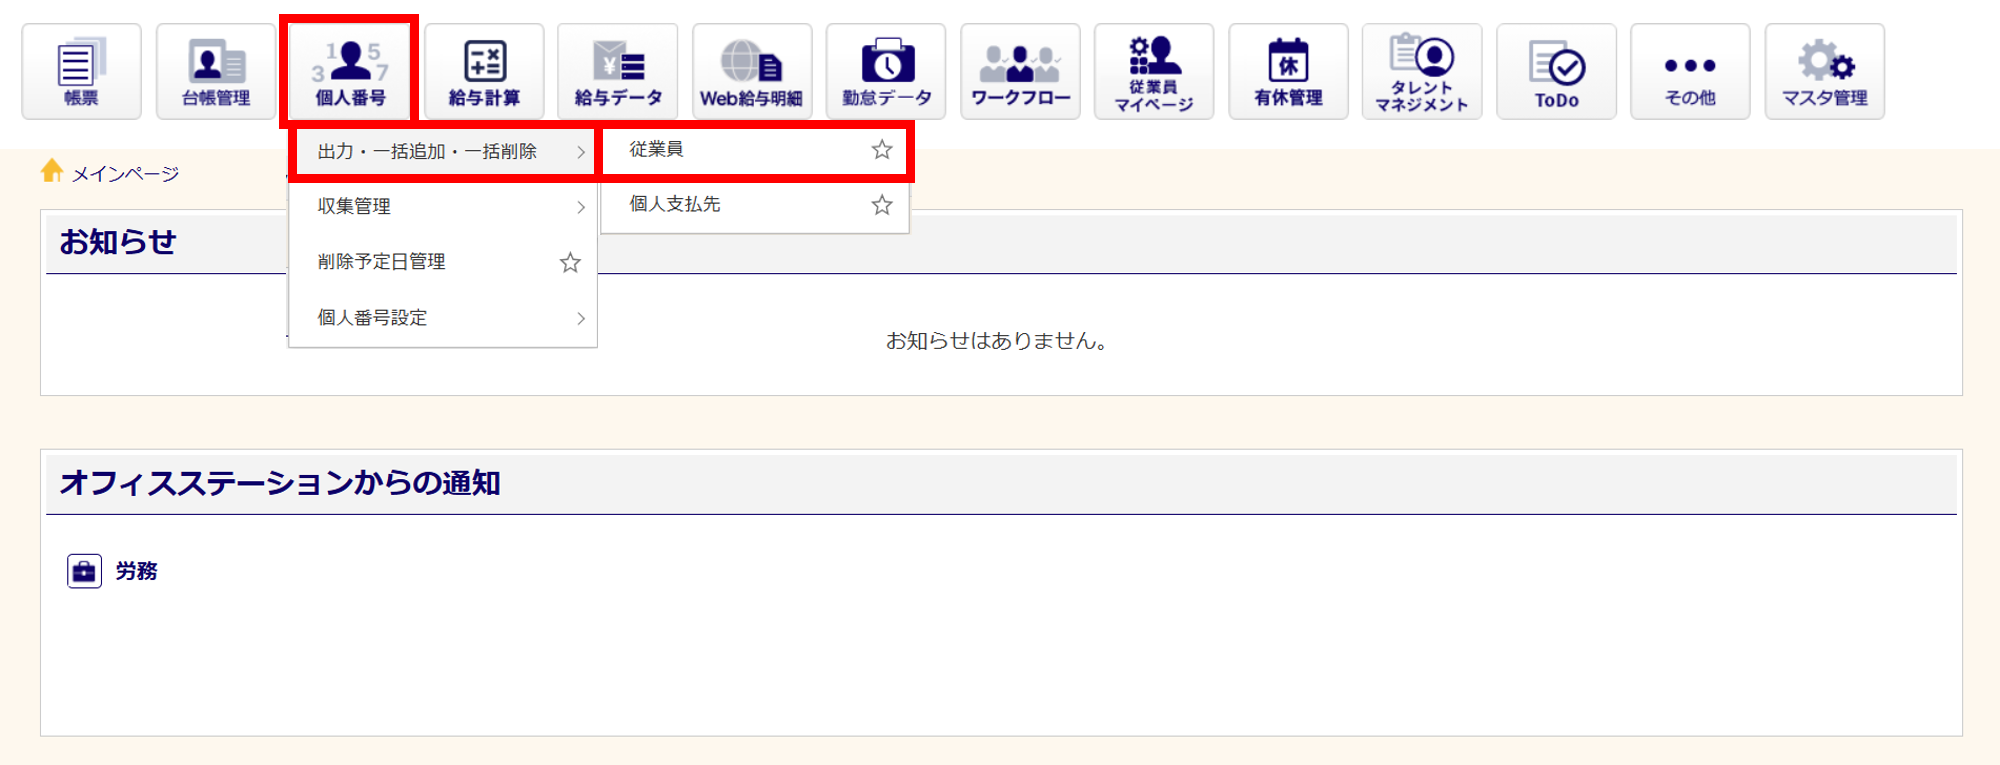The width and height of the screenshot is (2000, 765).
Task: Open the ワークフロー workflow icon
Action: (1020, 72)
